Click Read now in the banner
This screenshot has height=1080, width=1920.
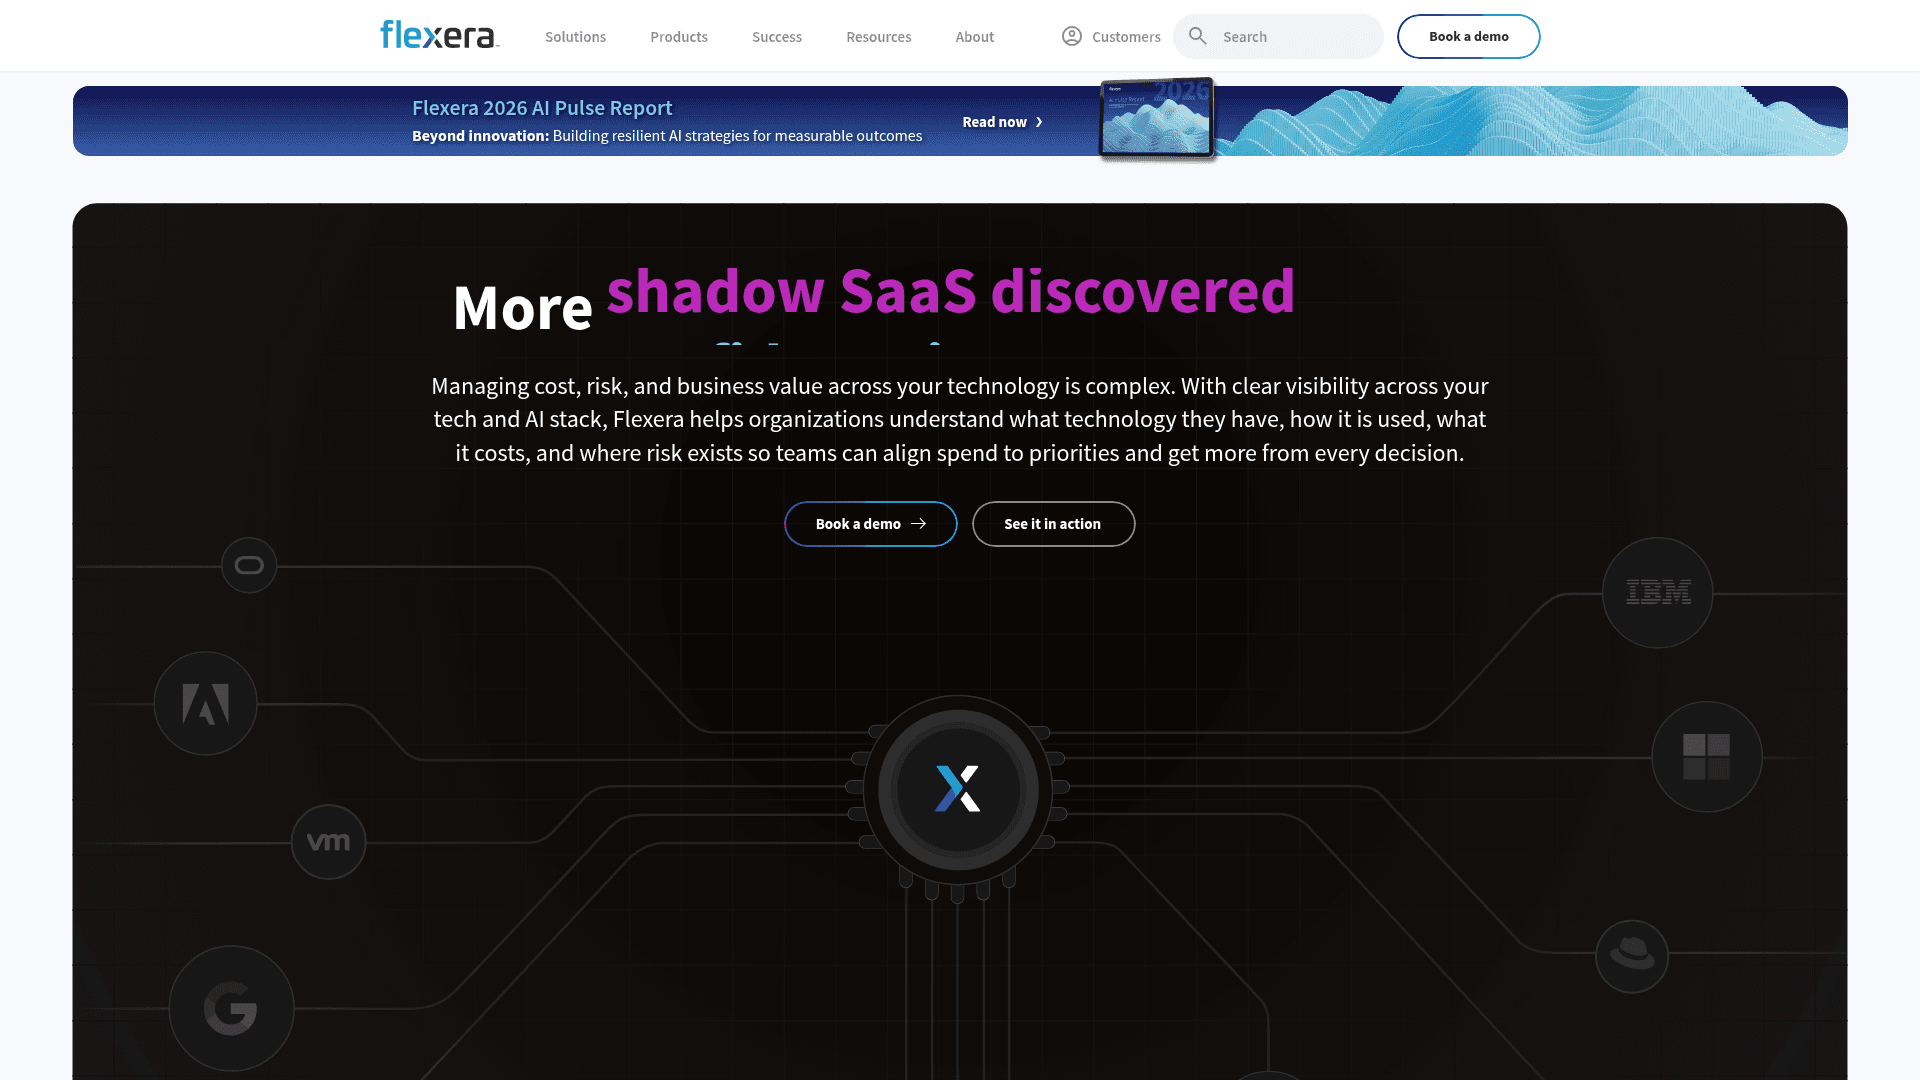tap(994, 122)
